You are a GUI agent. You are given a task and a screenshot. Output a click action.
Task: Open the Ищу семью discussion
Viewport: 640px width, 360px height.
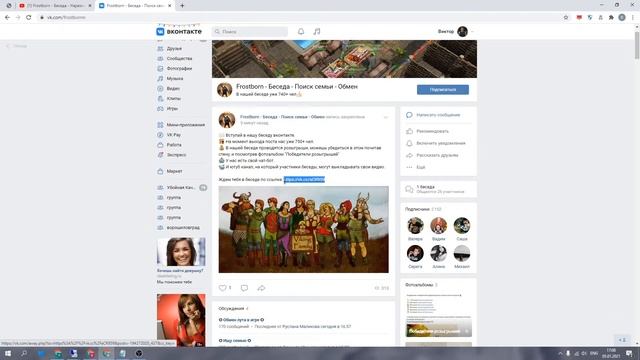pyautogui.click(x=235, y=340)
